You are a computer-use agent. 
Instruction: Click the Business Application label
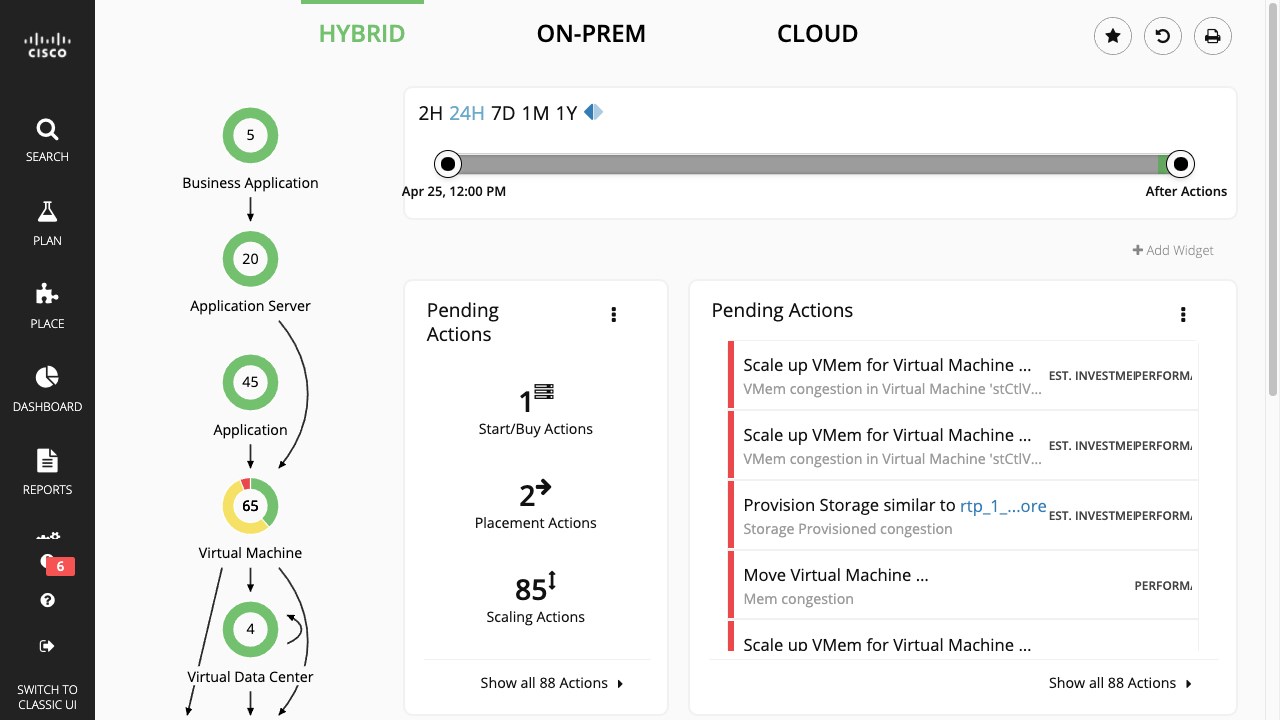pos(250,183)
